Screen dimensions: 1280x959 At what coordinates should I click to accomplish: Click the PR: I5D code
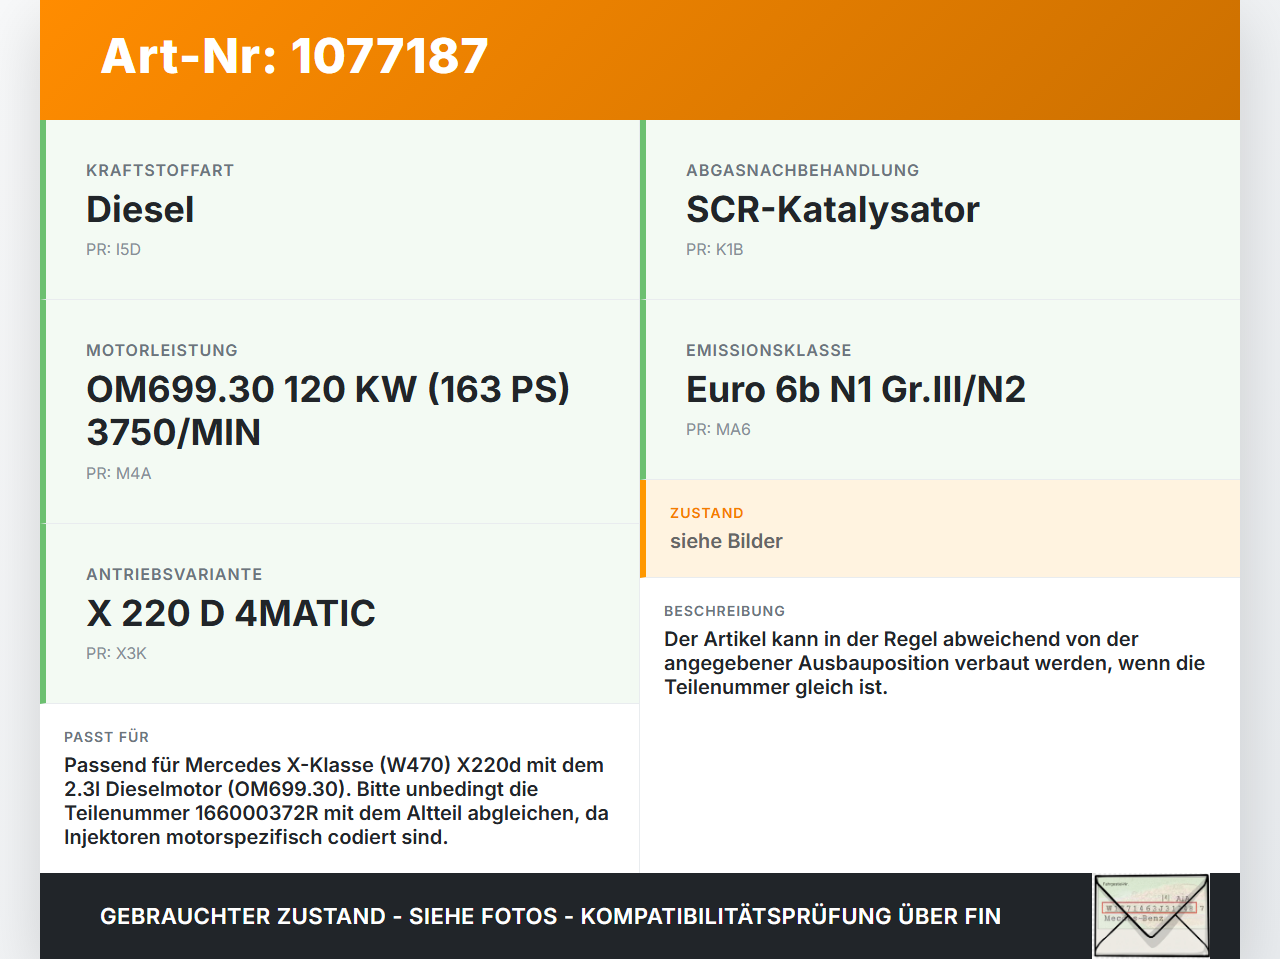pos(113,250)
